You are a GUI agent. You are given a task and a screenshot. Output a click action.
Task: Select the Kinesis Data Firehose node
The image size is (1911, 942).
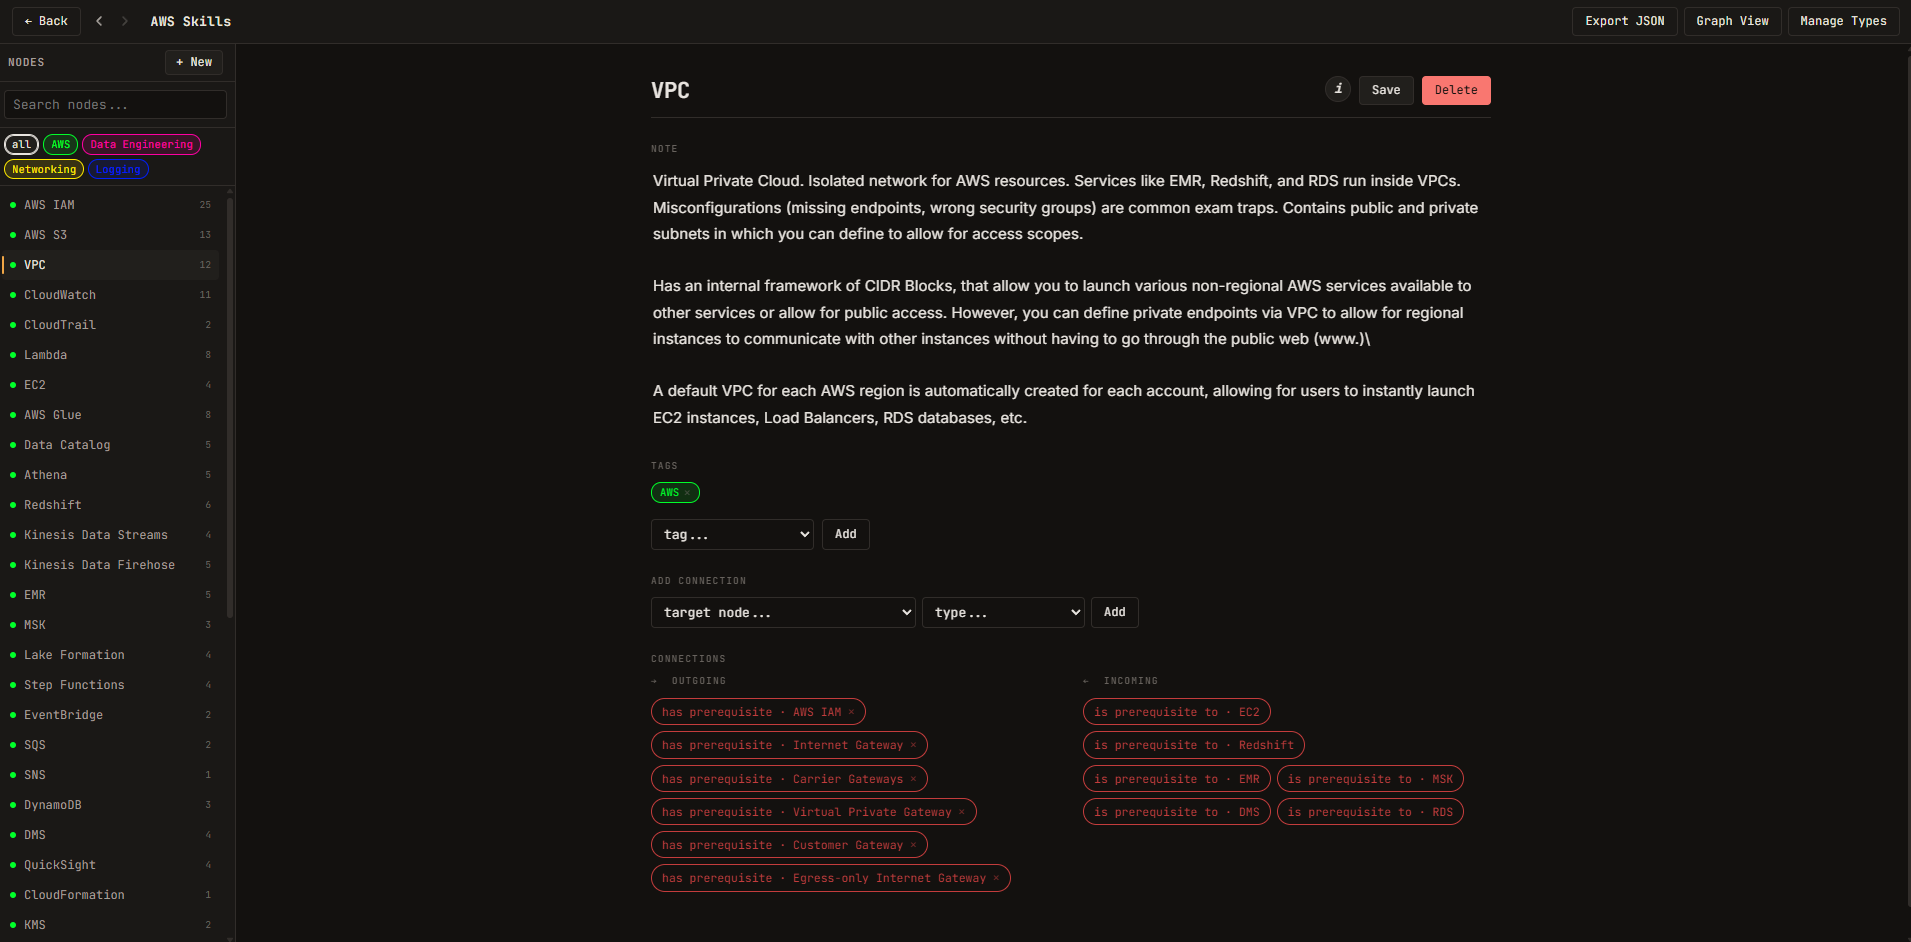pos(110,565)
